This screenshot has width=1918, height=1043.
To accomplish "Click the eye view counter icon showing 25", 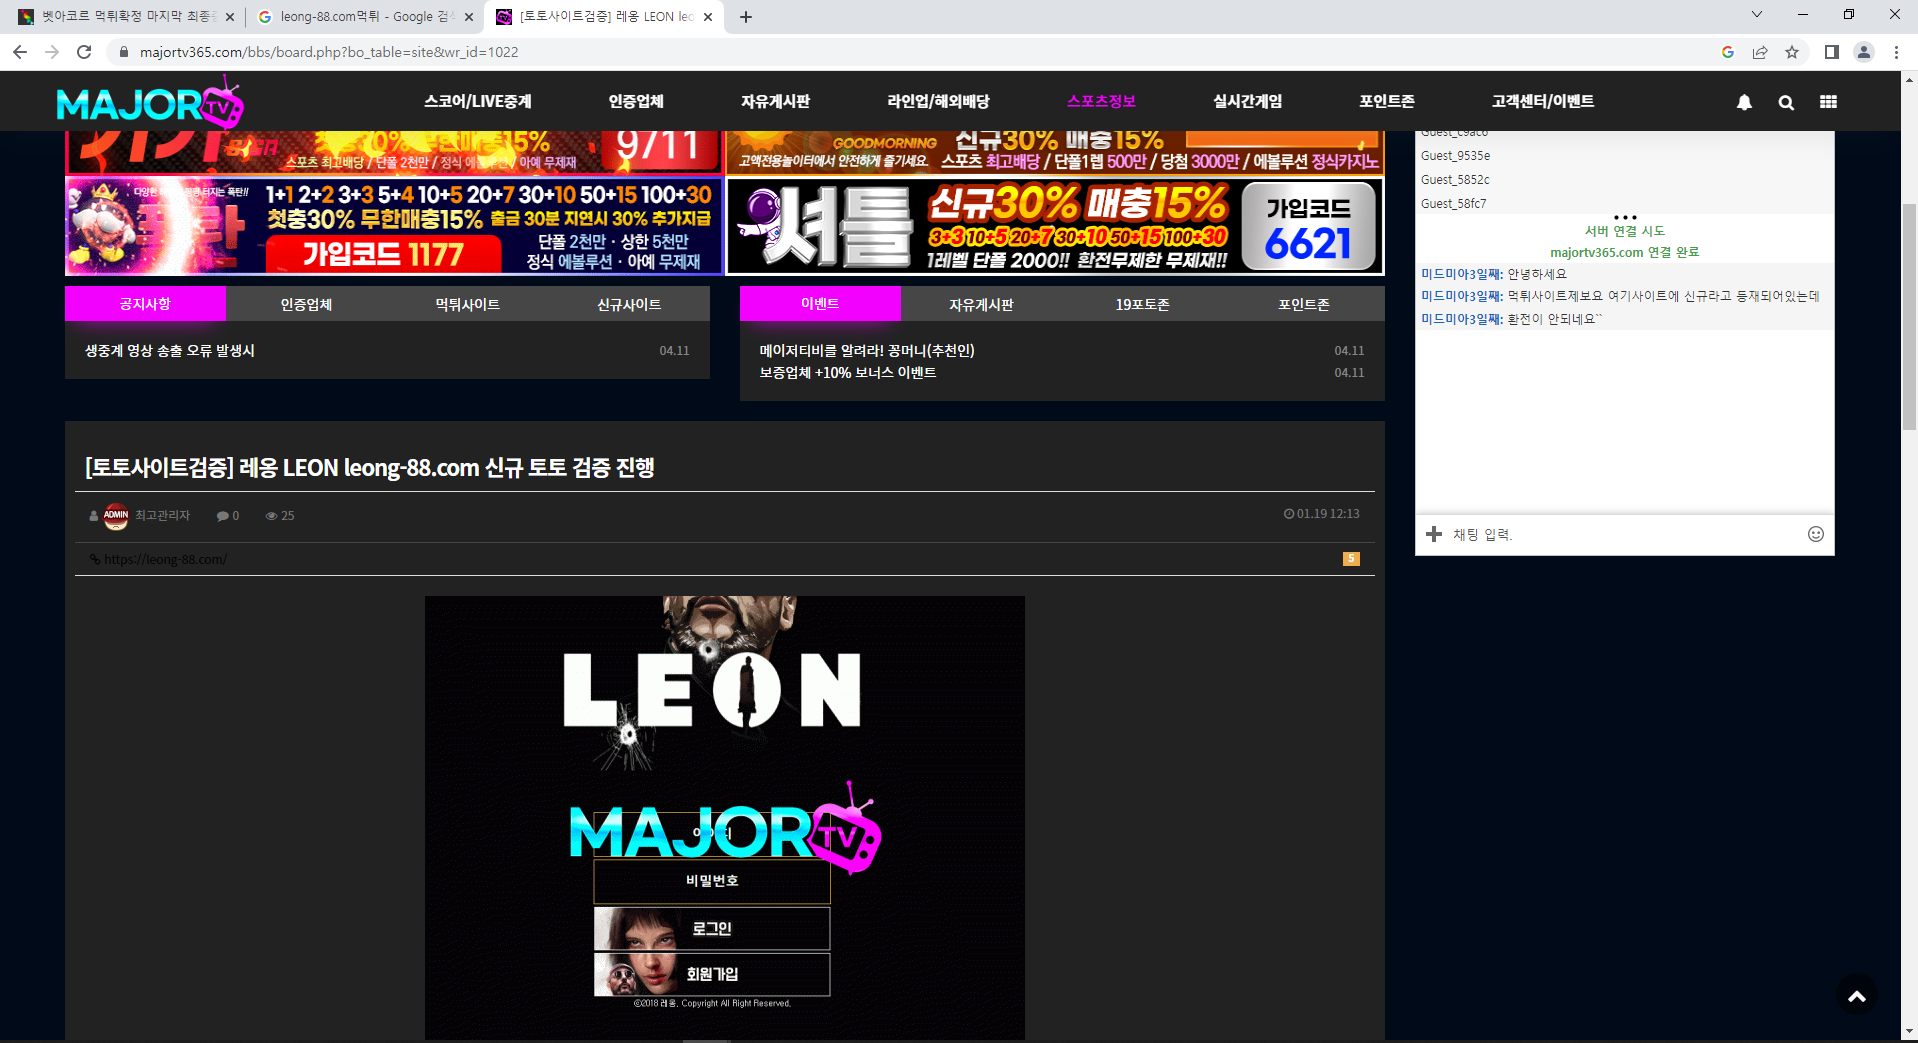I will [279, 516].
